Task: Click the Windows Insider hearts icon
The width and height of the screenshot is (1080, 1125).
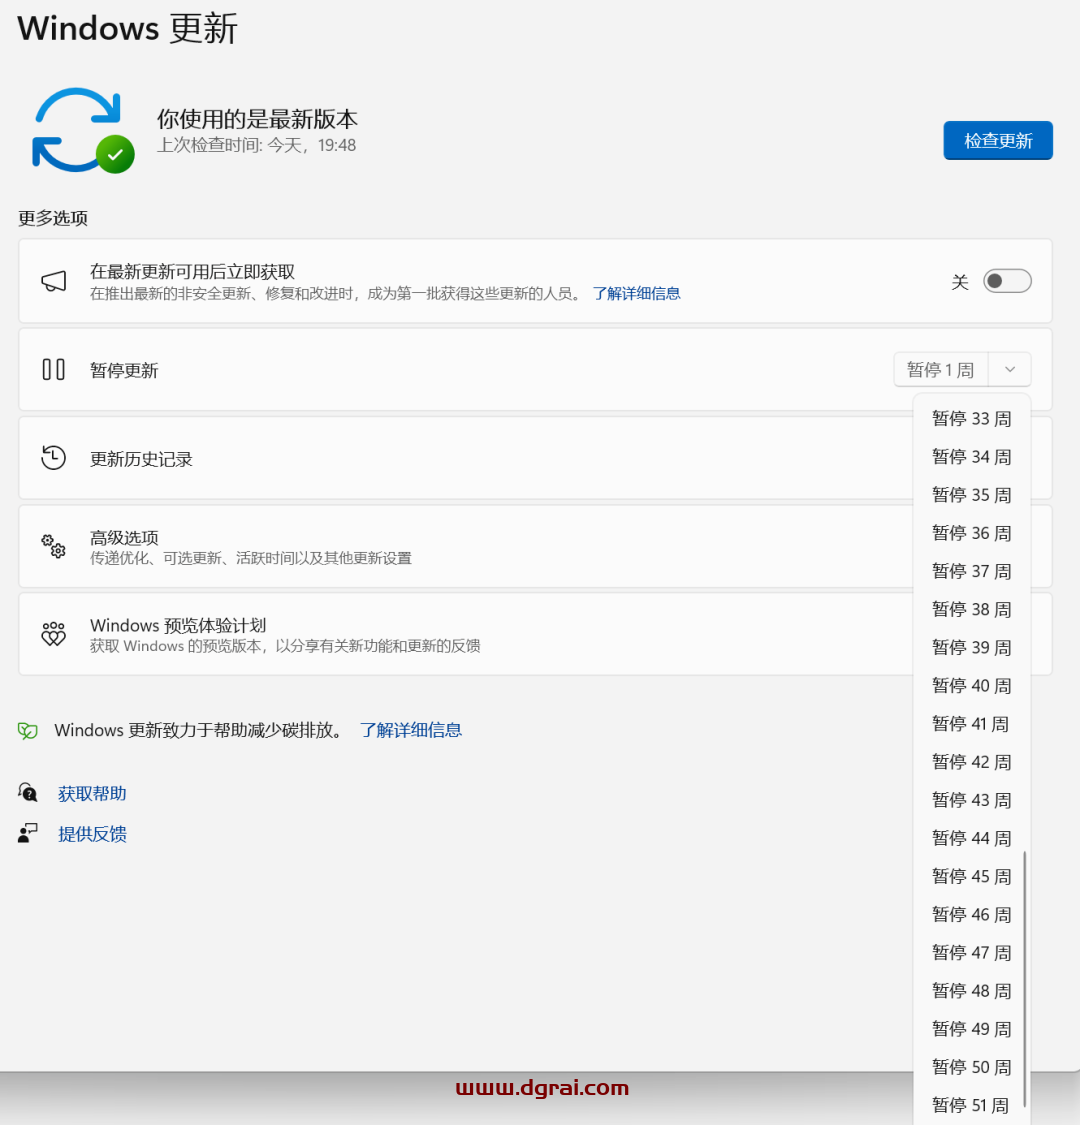Action: [54, 634]
